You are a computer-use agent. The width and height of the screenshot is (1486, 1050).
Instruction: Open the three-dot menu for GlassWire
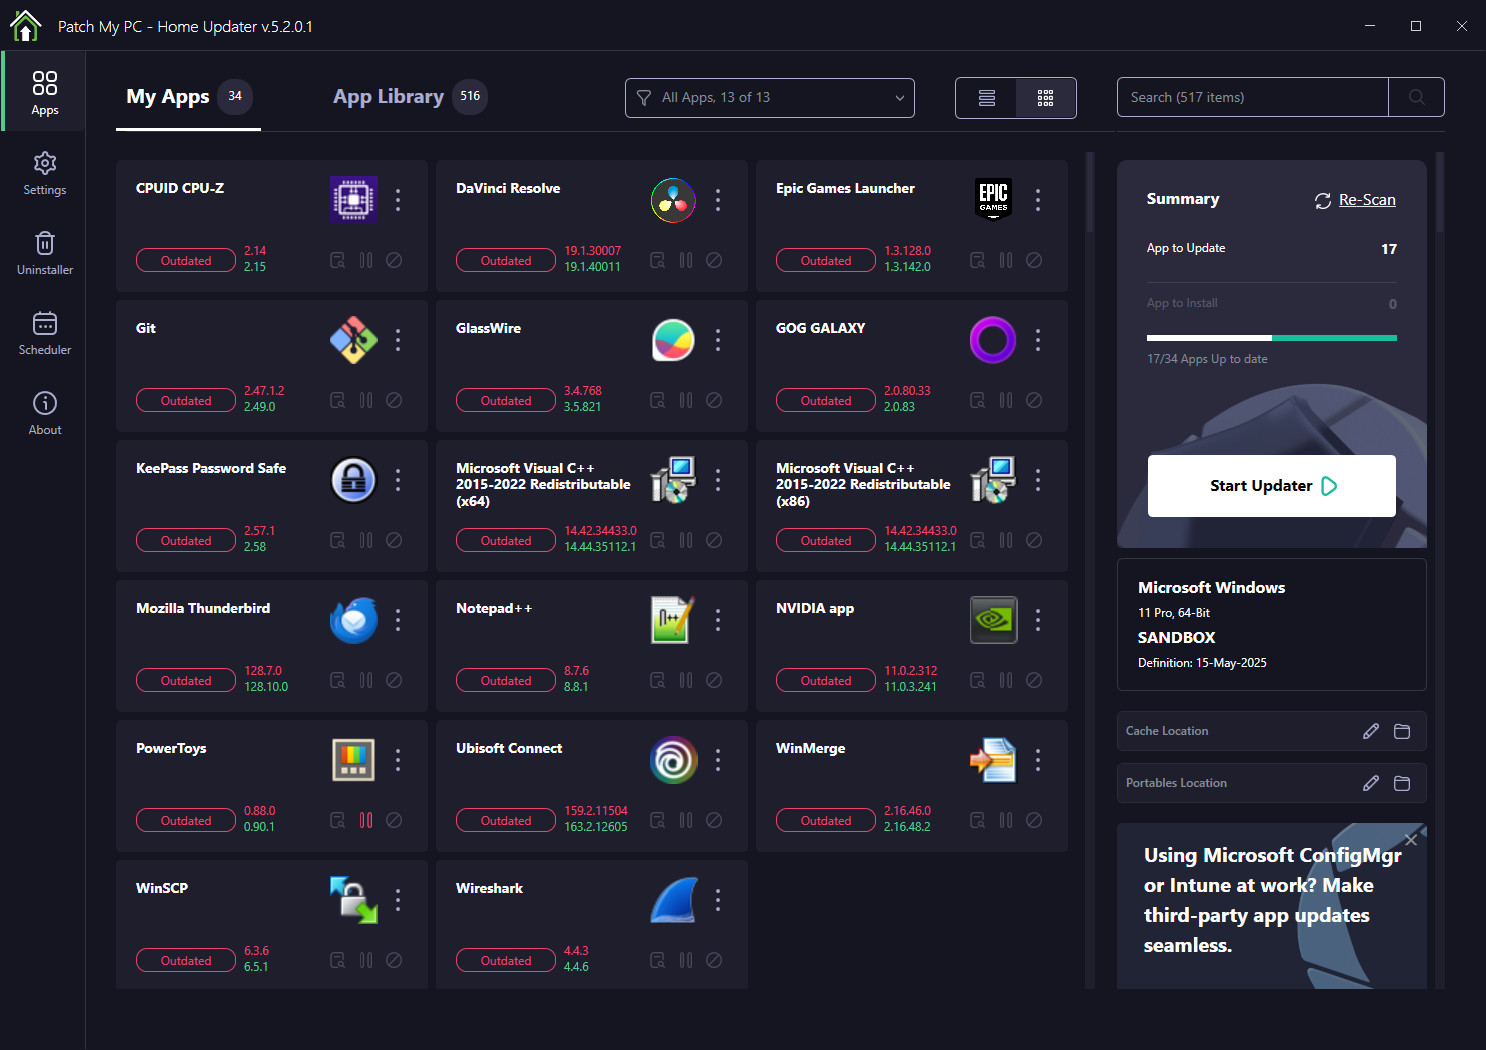718,340
